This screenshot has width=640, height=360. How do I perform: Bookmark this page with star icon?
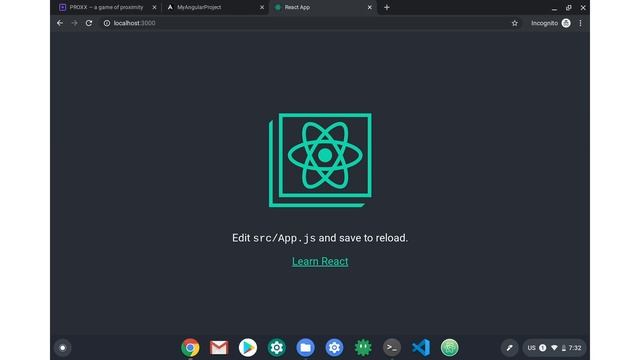pos(515,23)
